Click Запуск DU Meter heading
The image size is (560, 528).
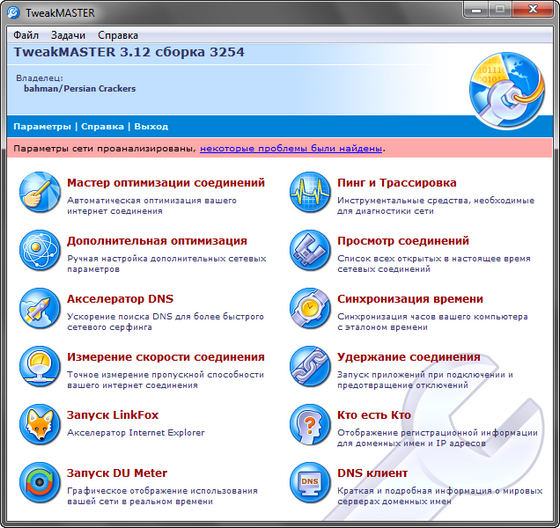point(117,473)
